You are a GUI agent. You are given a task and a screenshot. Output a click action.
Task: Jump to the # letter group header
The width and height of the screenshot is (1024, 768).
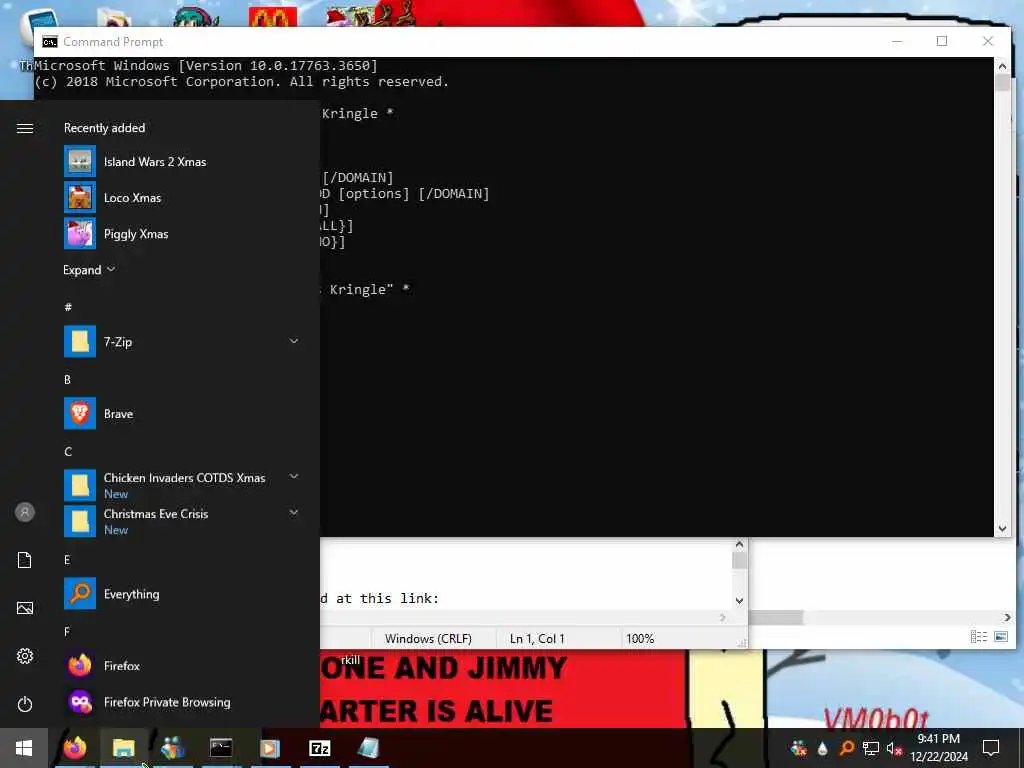(x=68, y=307)
